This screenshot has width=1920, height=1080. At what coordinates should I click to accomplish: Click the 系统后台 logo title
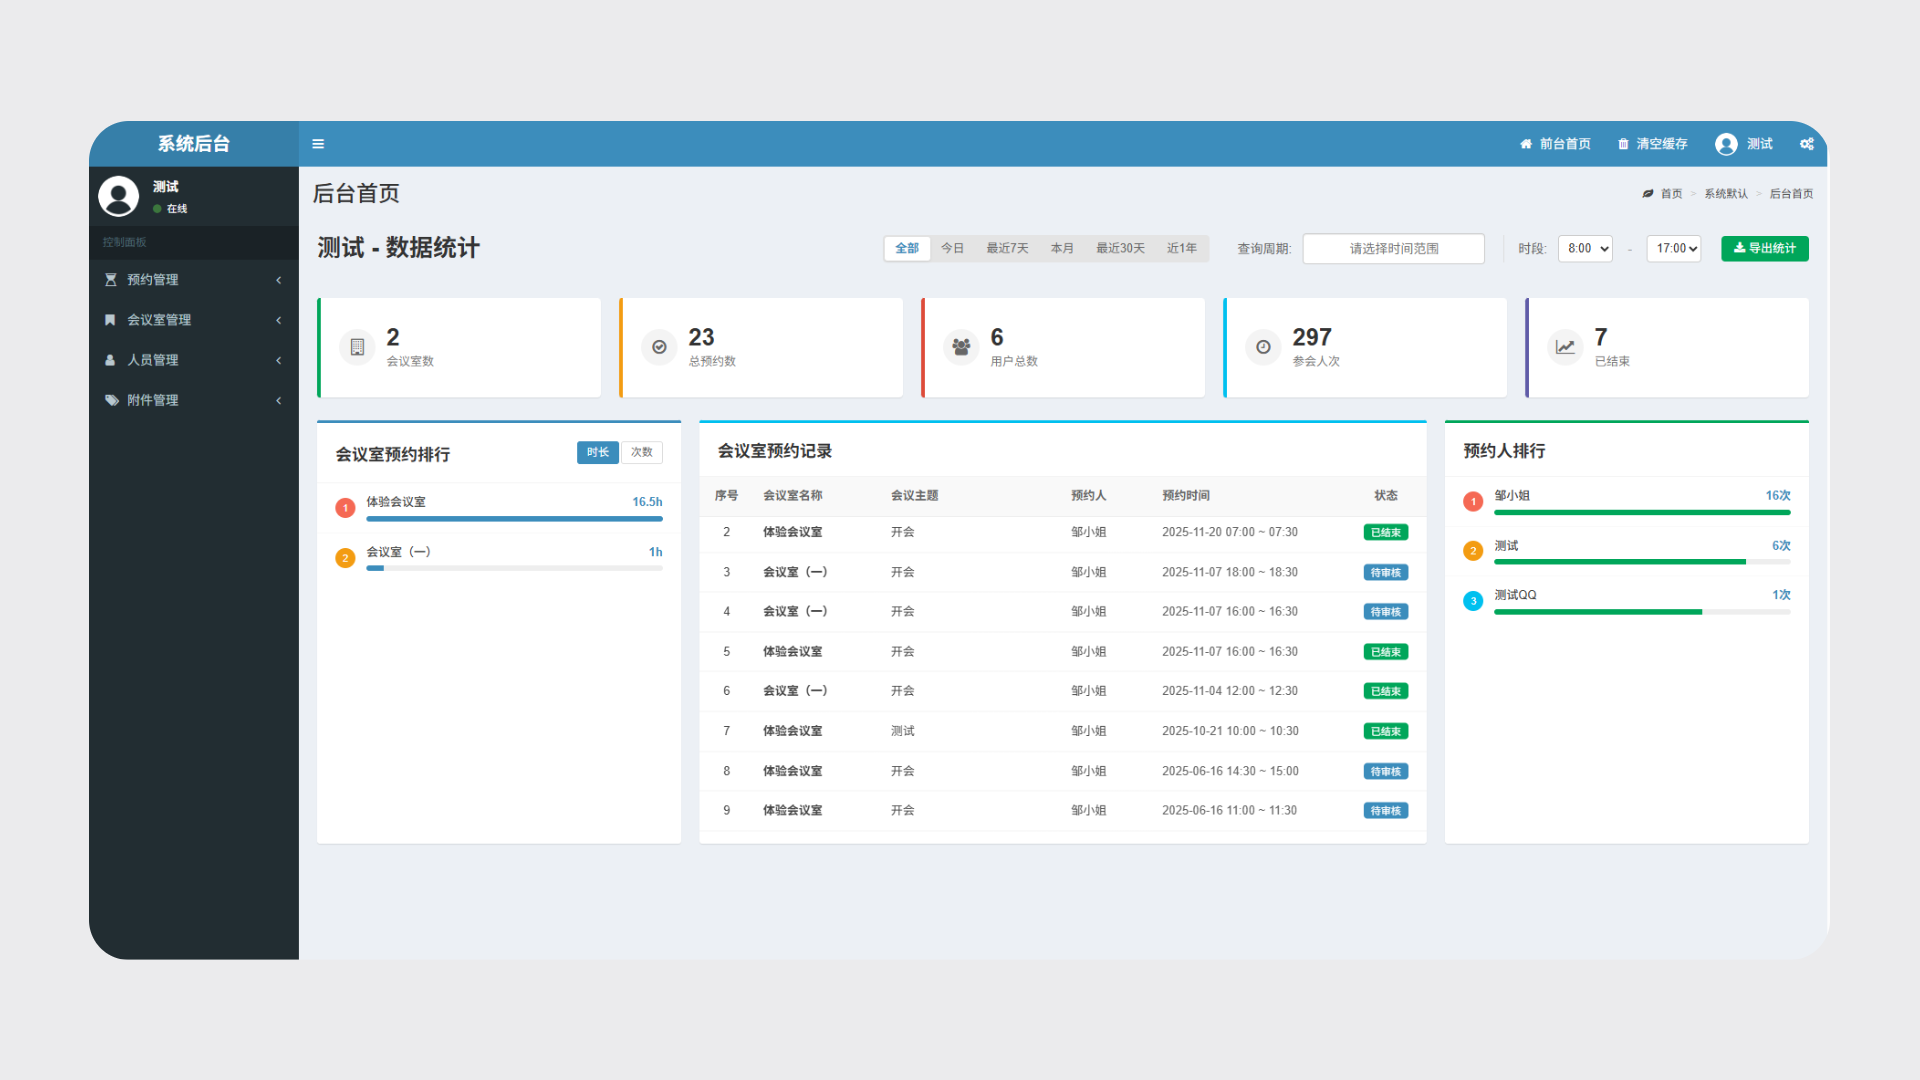(194, 144)
